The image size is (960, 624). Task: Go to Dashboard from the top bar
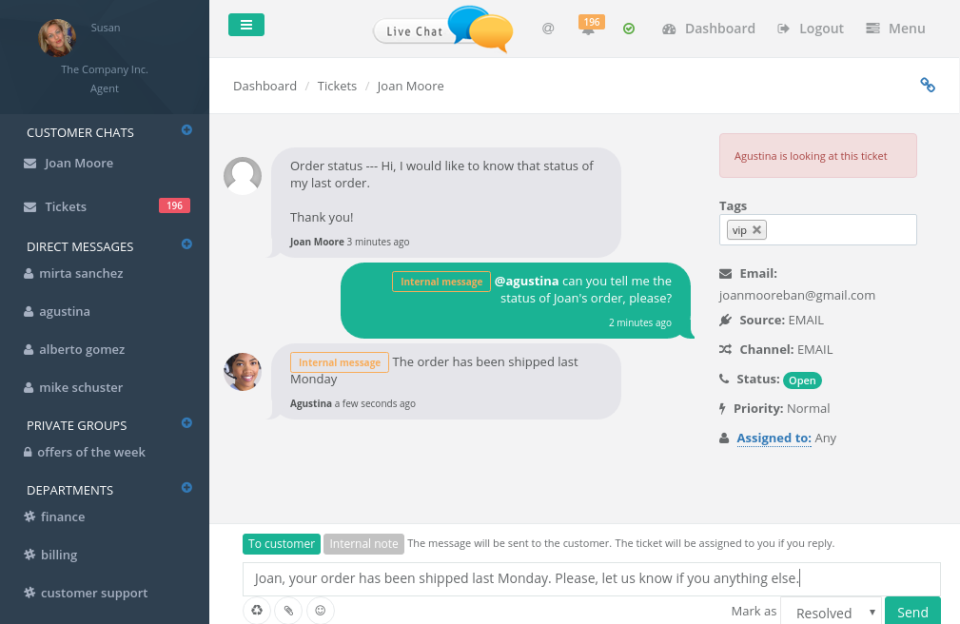[709, 28]
